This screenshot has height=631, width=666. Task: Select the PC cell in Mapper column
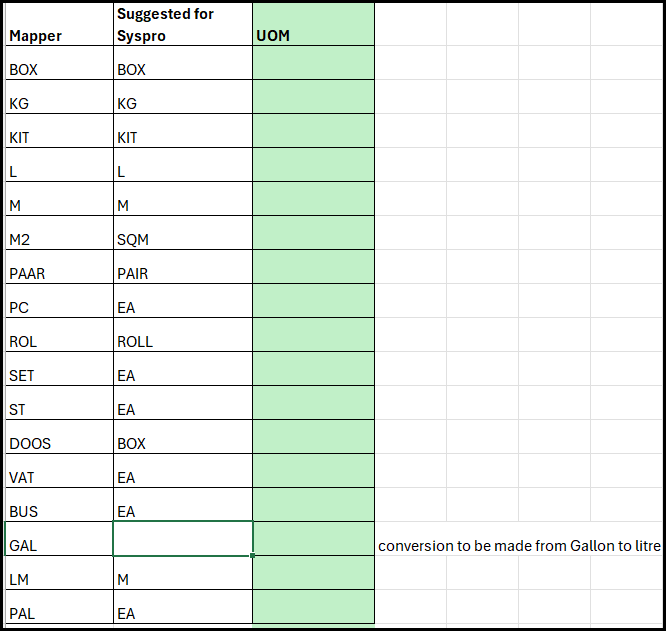pos(58,301)
